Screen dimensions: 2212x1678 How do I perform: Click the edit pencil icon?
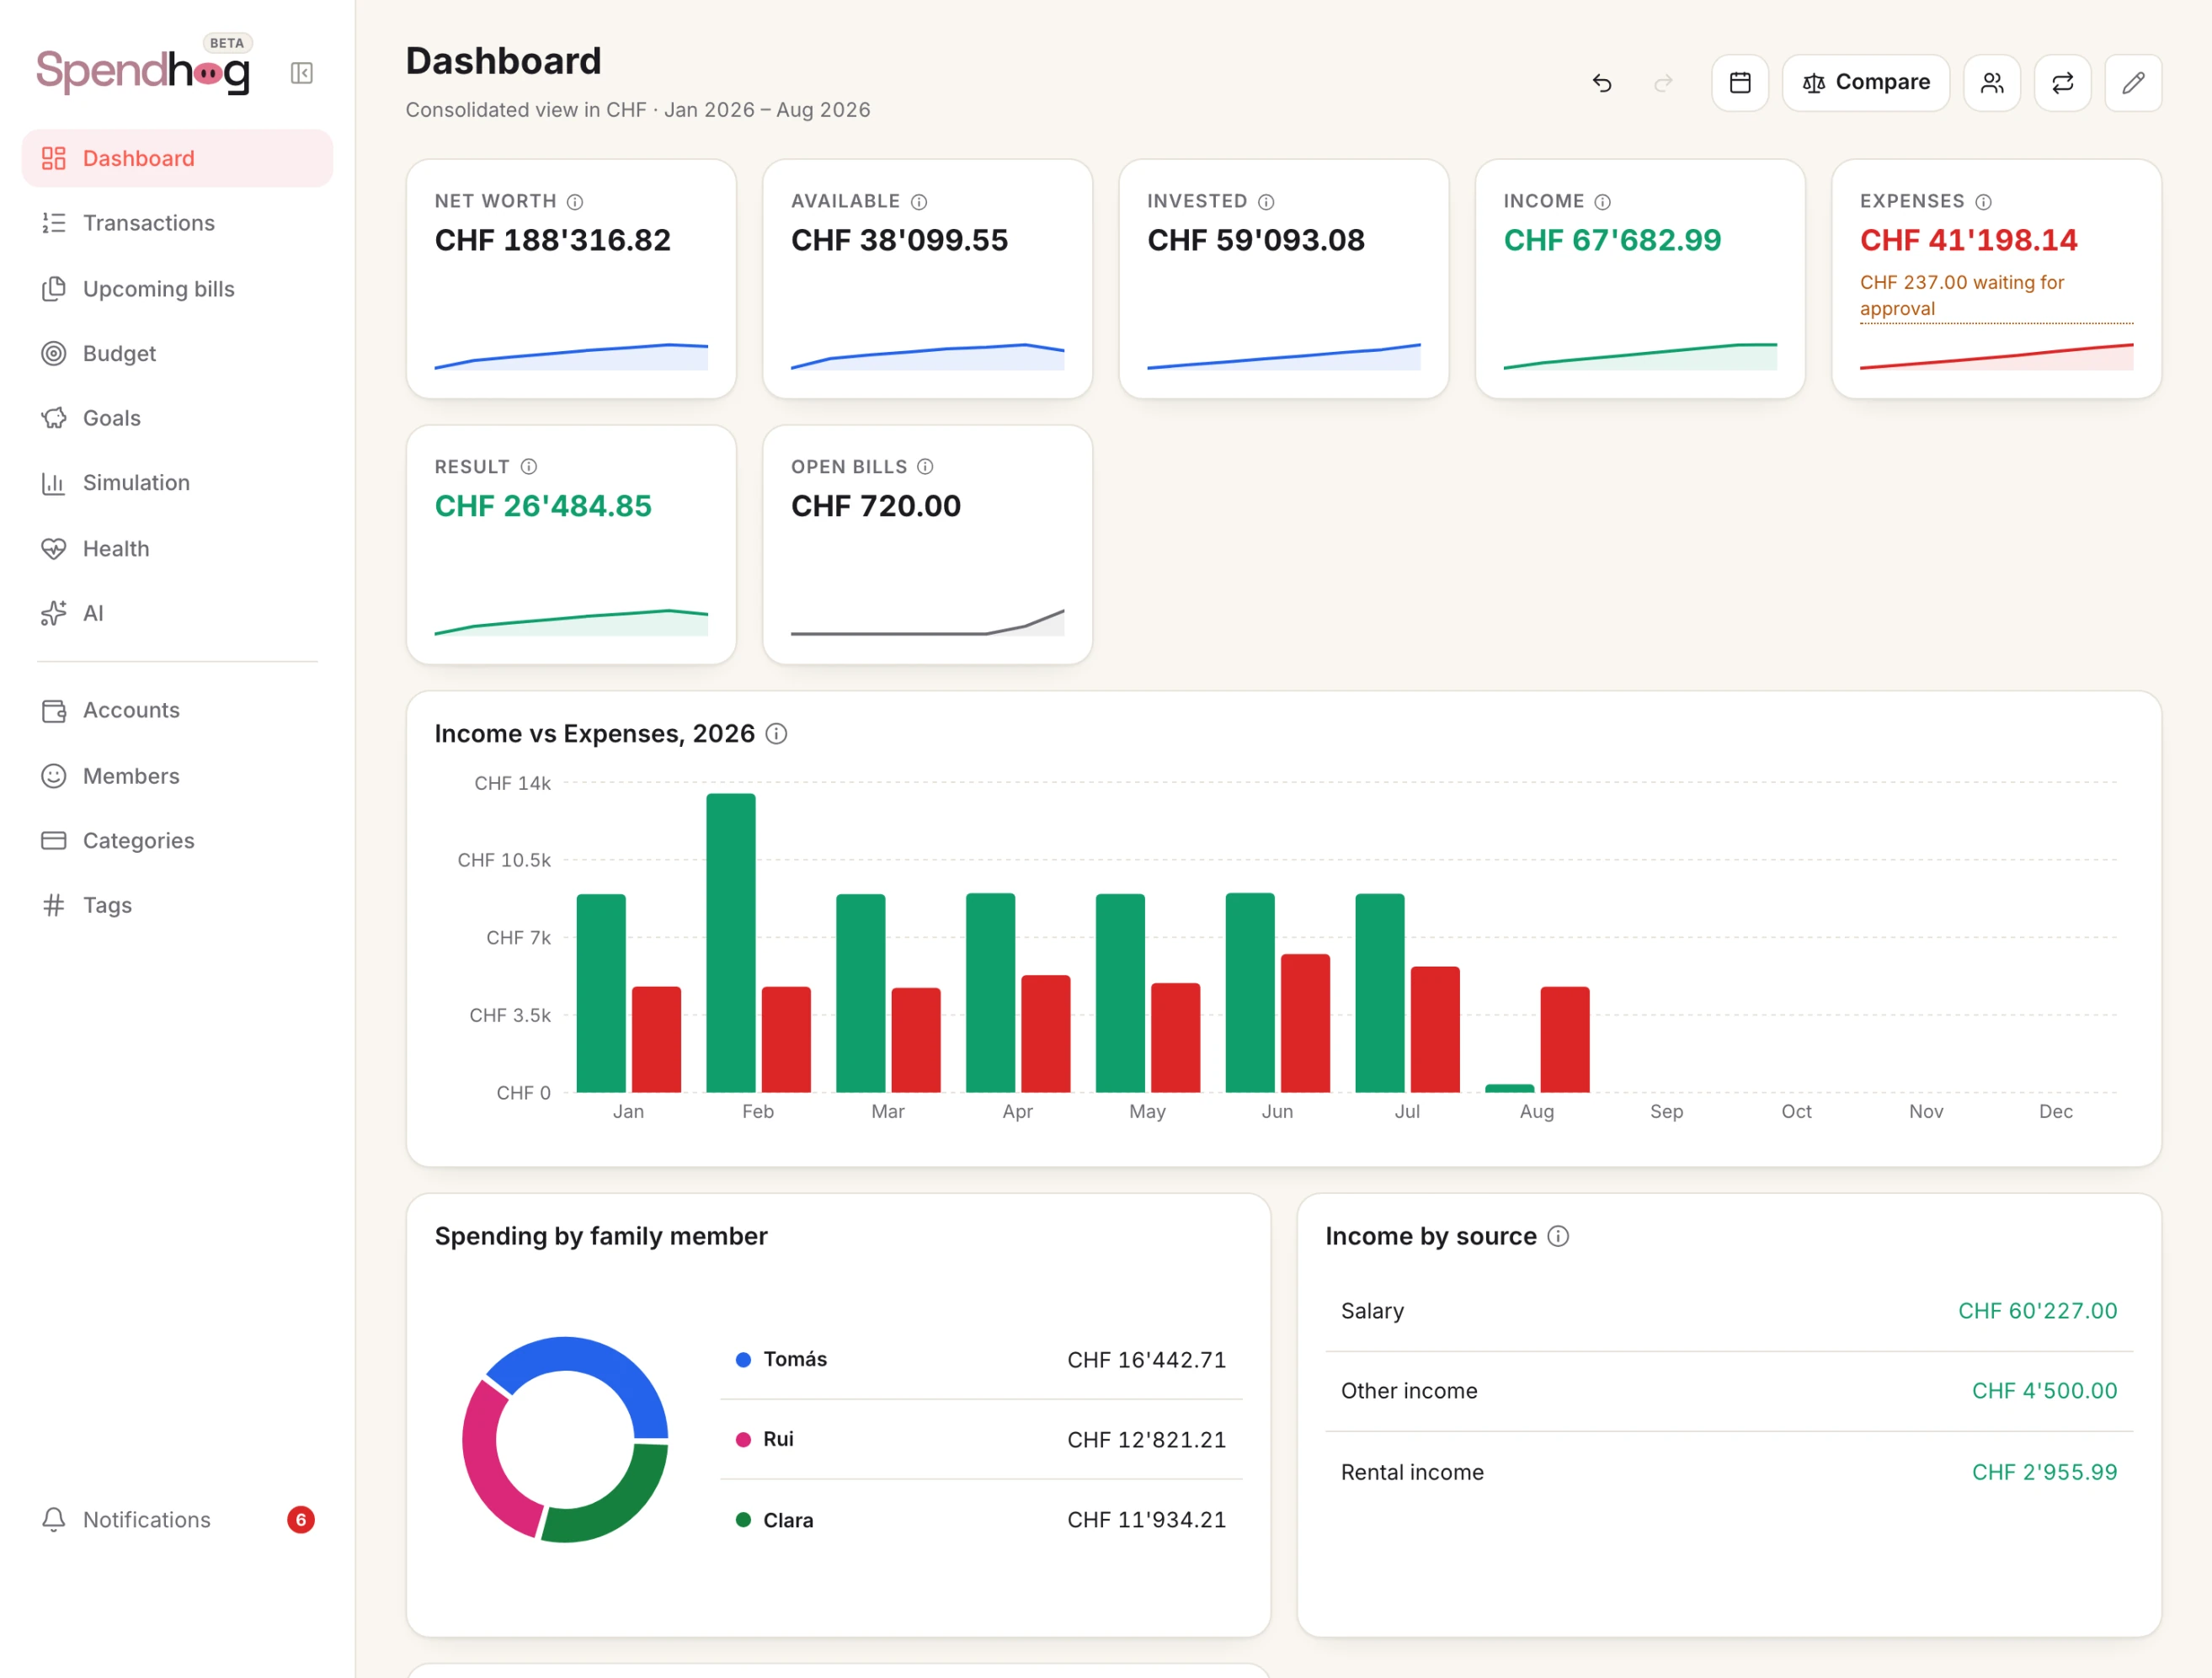coord(2133,83)
